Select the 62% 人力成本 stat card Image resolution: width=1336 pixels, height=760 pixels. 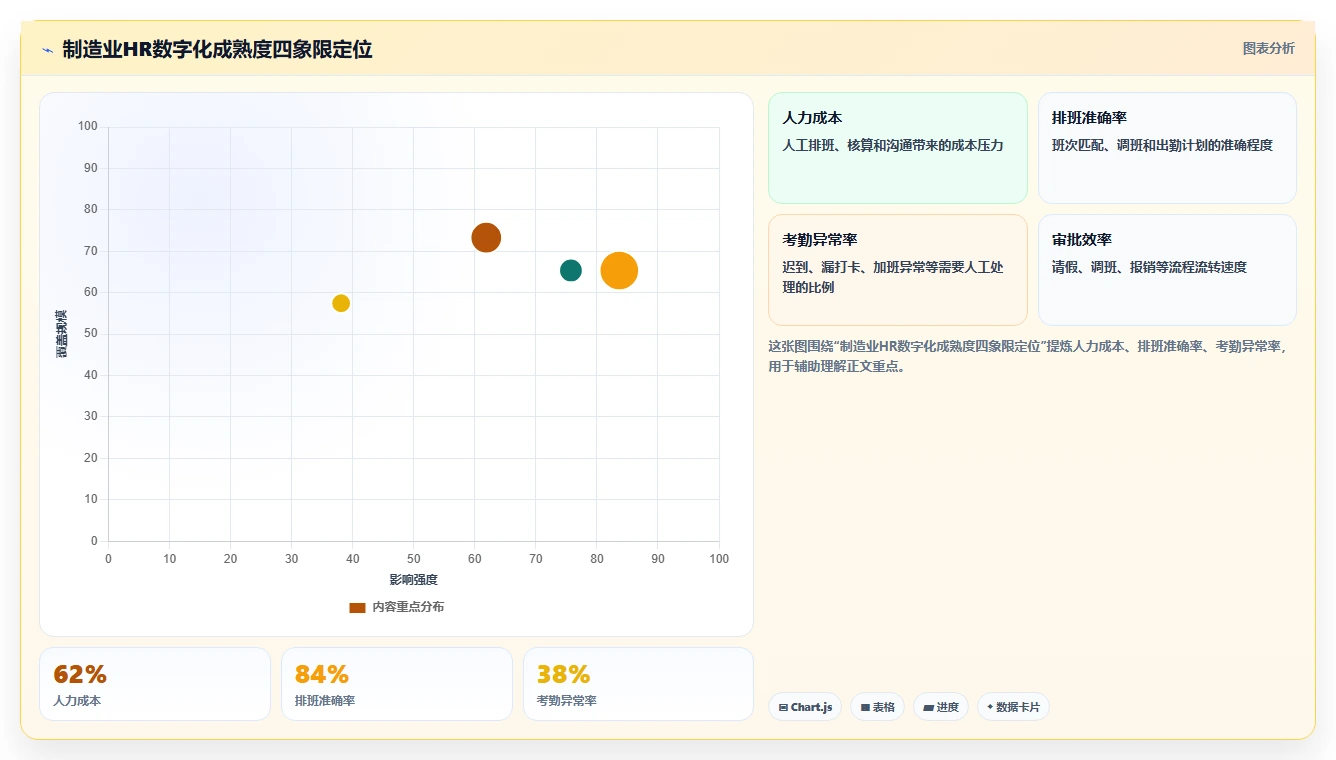pyautogui.click(x=155, y=684)
